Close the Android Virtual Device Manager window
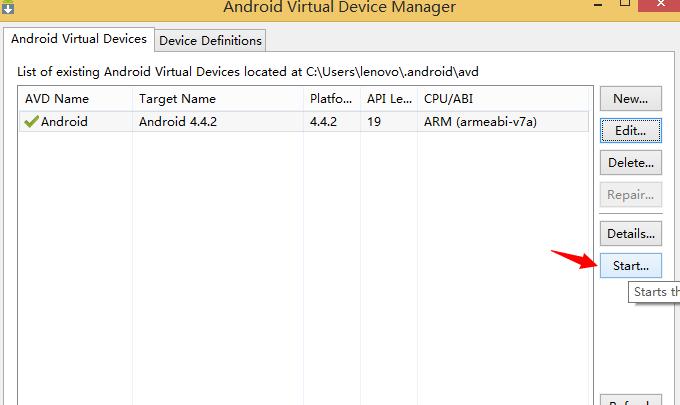Viewport: 680px width, 405px height. pyautogui.click(x=660, y=4)
